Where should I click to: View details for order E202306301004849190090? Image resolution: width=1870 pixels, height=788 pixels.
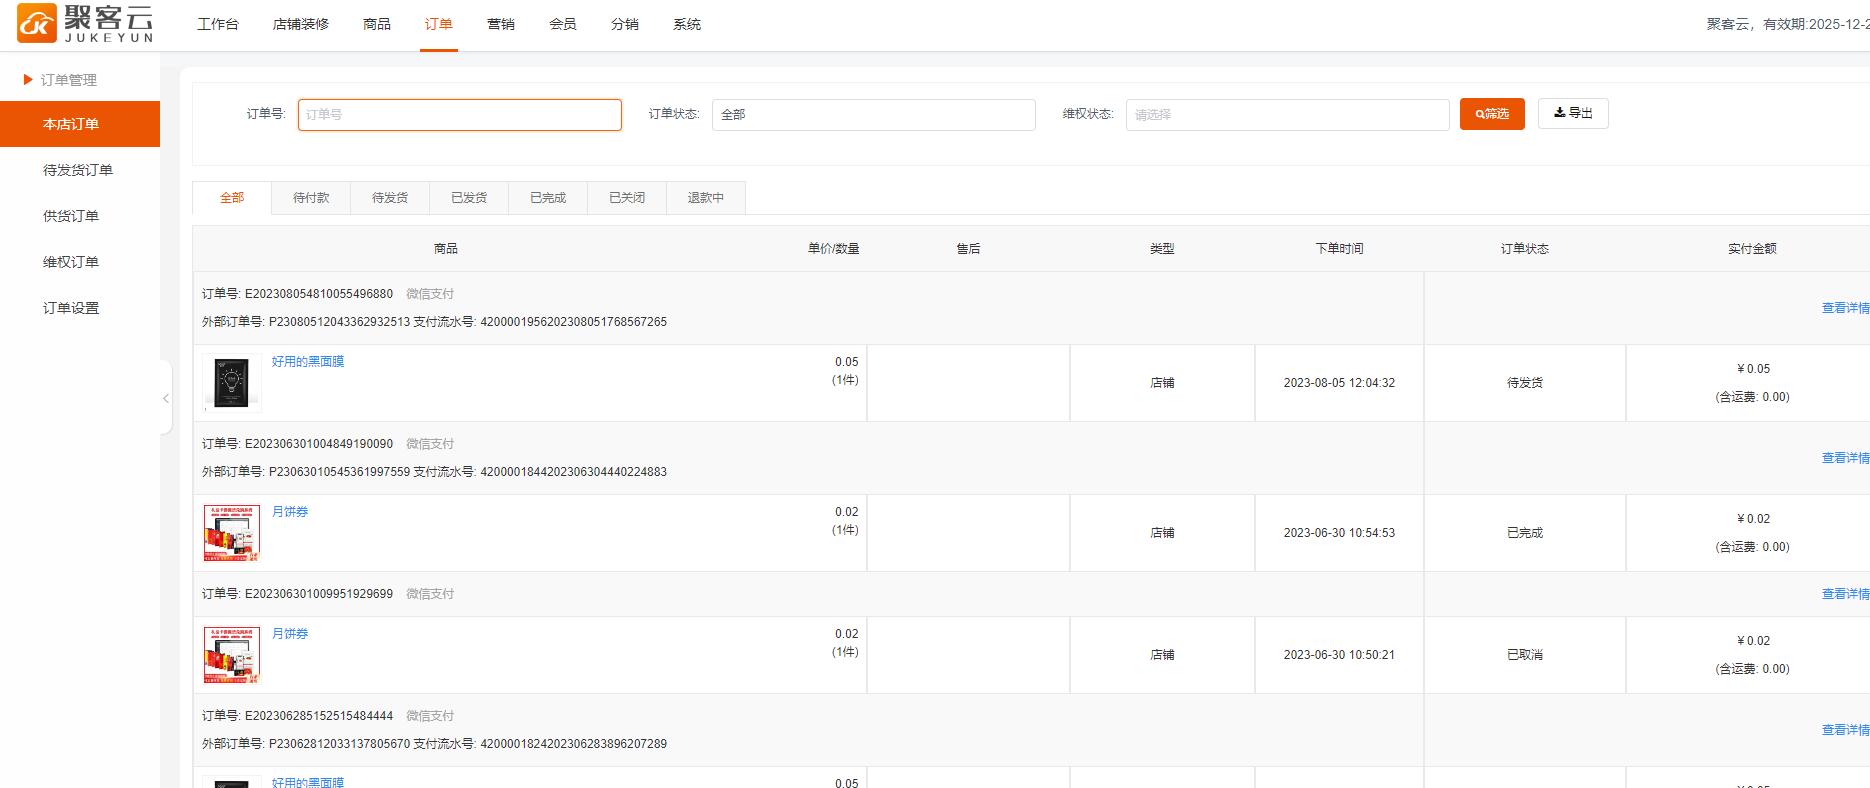click(x=1845, y=458)
